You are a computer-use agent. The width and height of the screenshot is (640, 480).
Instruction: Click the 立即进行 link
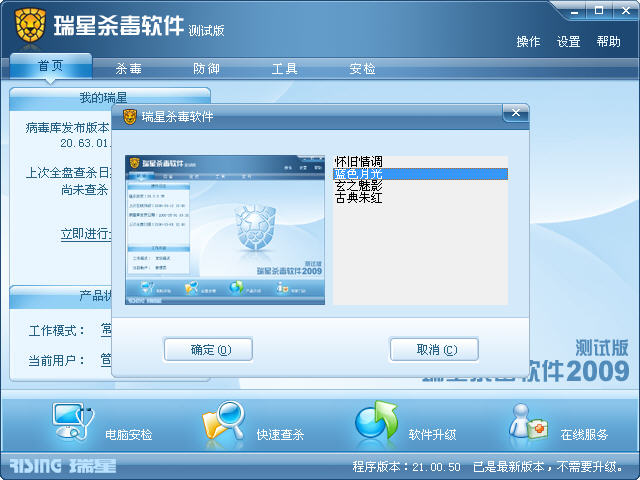click(x=85, y=234)
